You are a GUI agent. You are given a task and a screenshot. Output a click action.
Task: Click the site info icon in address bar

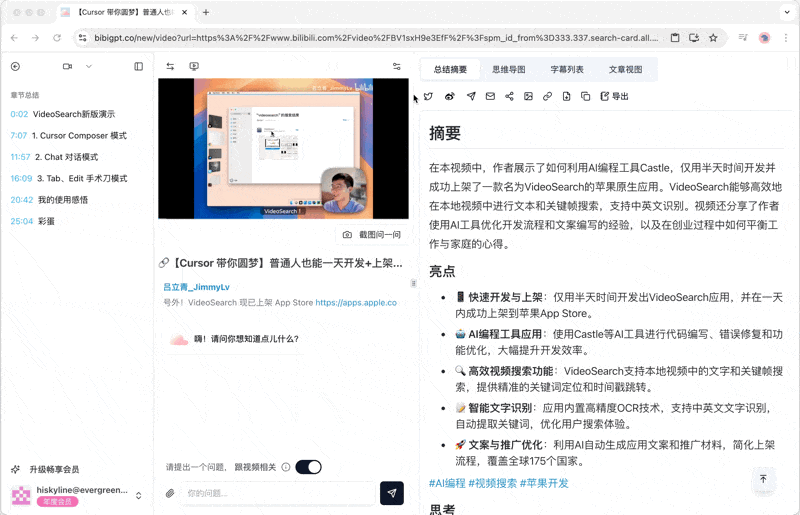point(83,38)
